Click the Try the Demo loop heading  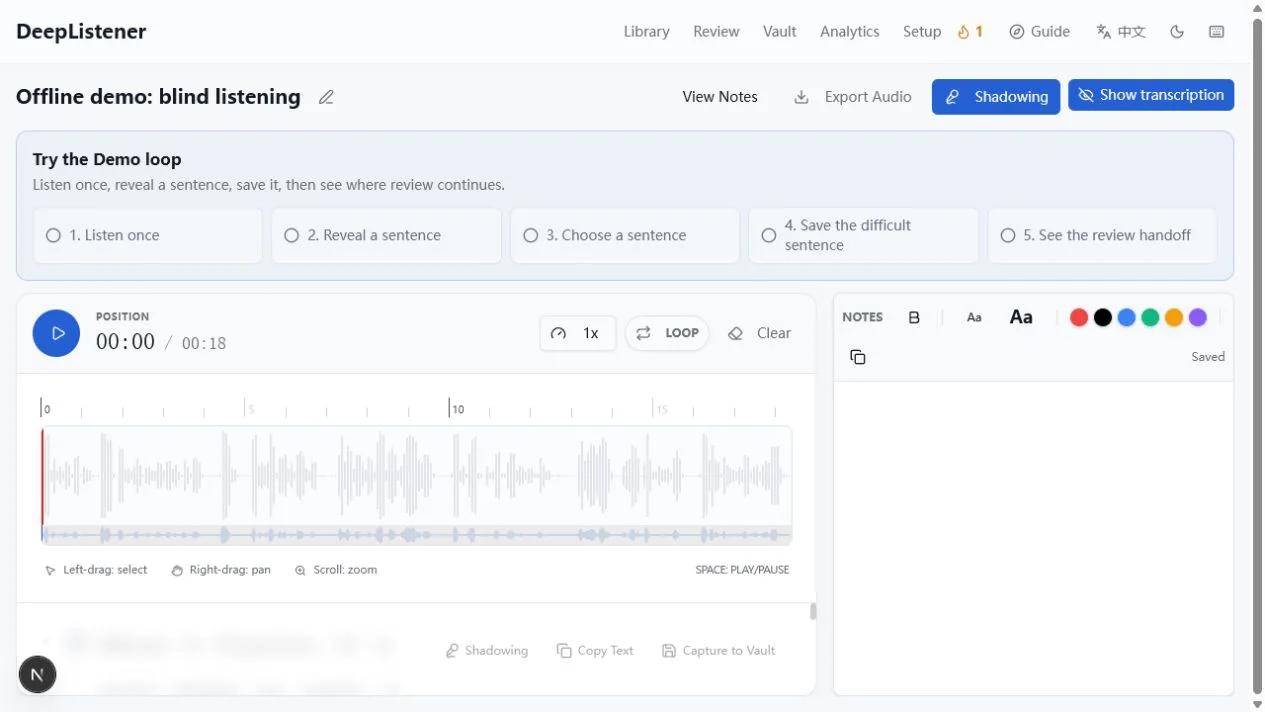point(107,159)
